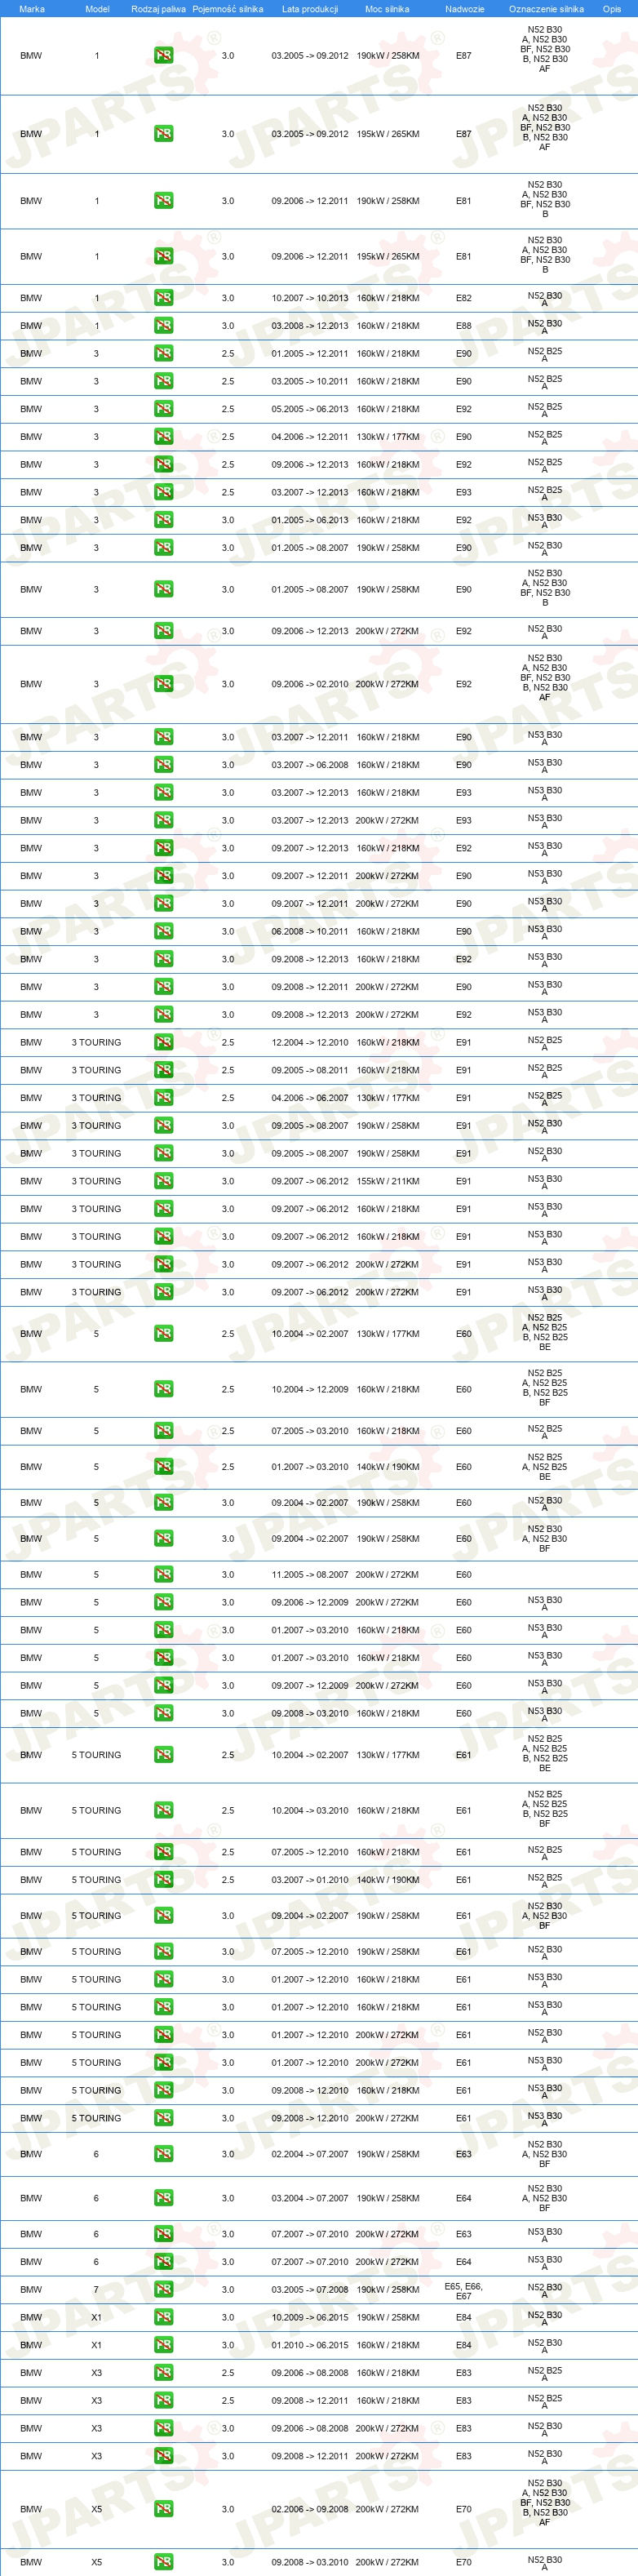The height and width of the screenshot is (2576, 638).
Task: Click the 'E63' cell in 02.2004 row
Action: [464, 2154]
